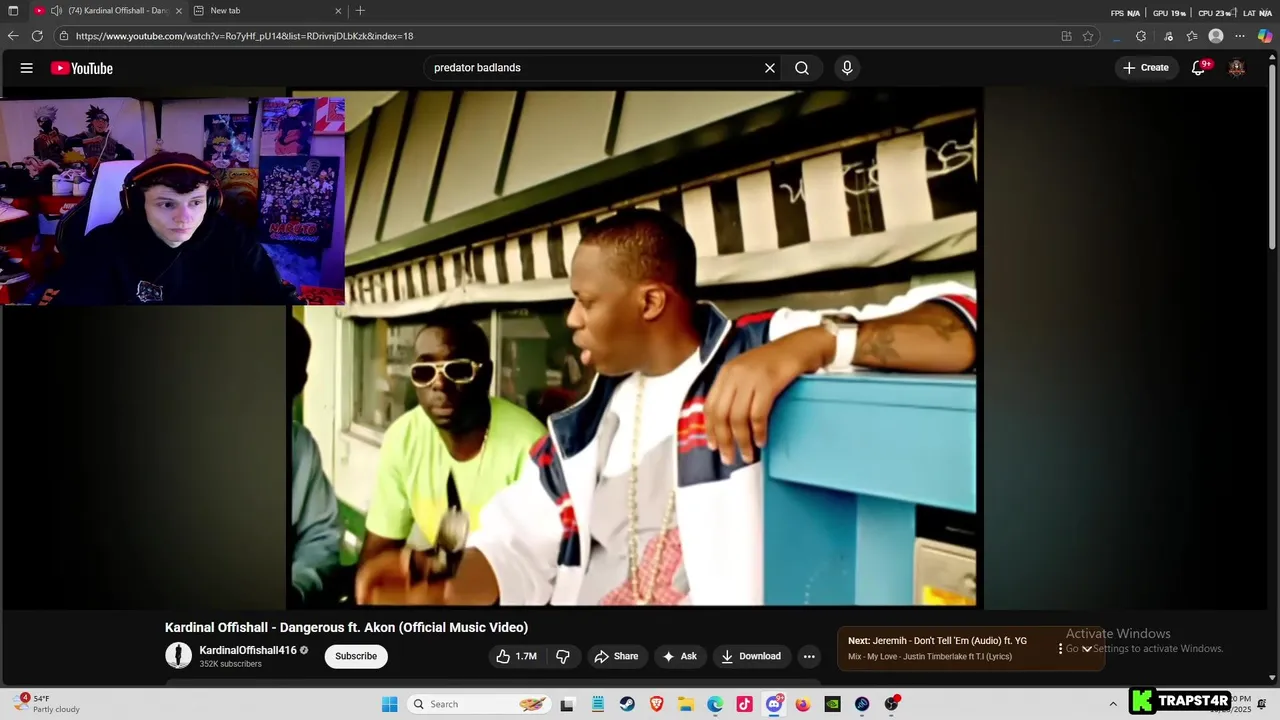
Task: Refresh the page
Action: pos(37,36)
